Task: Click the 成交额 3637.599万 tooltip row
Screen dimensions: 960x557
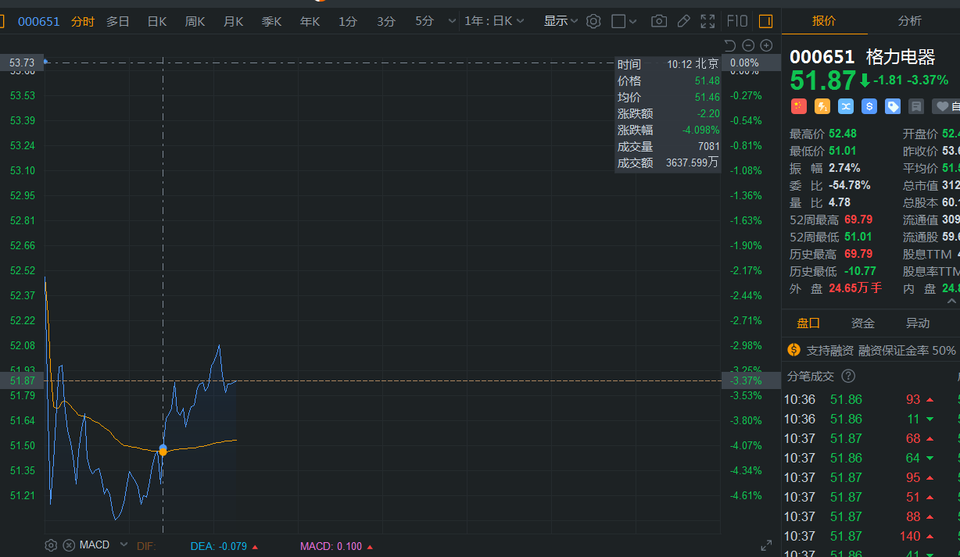Action: (x=668, y=163)
